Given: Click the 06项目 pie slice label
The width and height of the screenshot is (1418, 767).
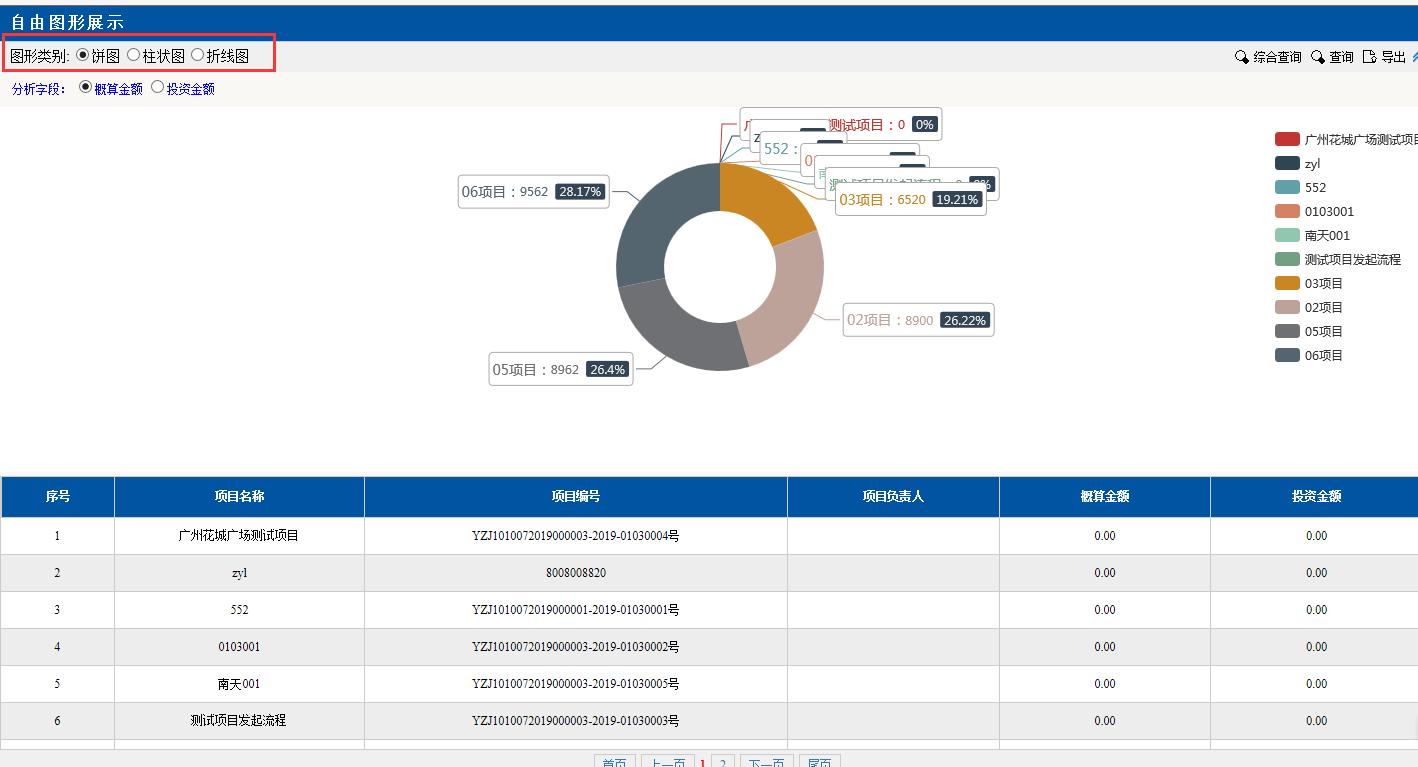Looking at the screenshot, I should pos(533,191).
